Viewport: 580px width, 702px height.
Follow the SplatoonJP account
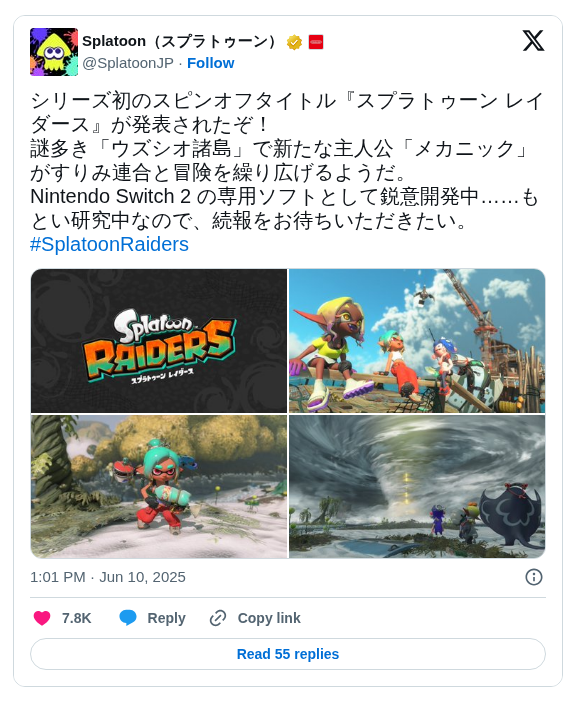click(x=211, y=63)
